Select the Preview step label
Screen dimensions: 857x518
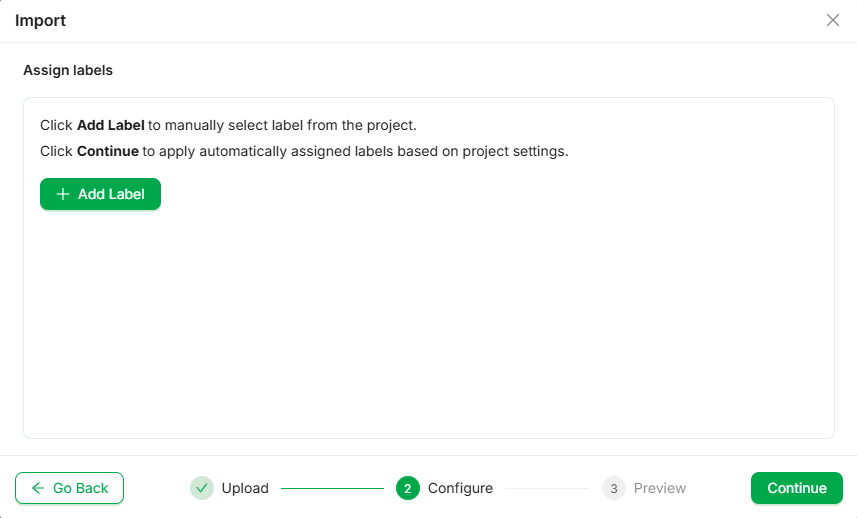pos(660,488)
